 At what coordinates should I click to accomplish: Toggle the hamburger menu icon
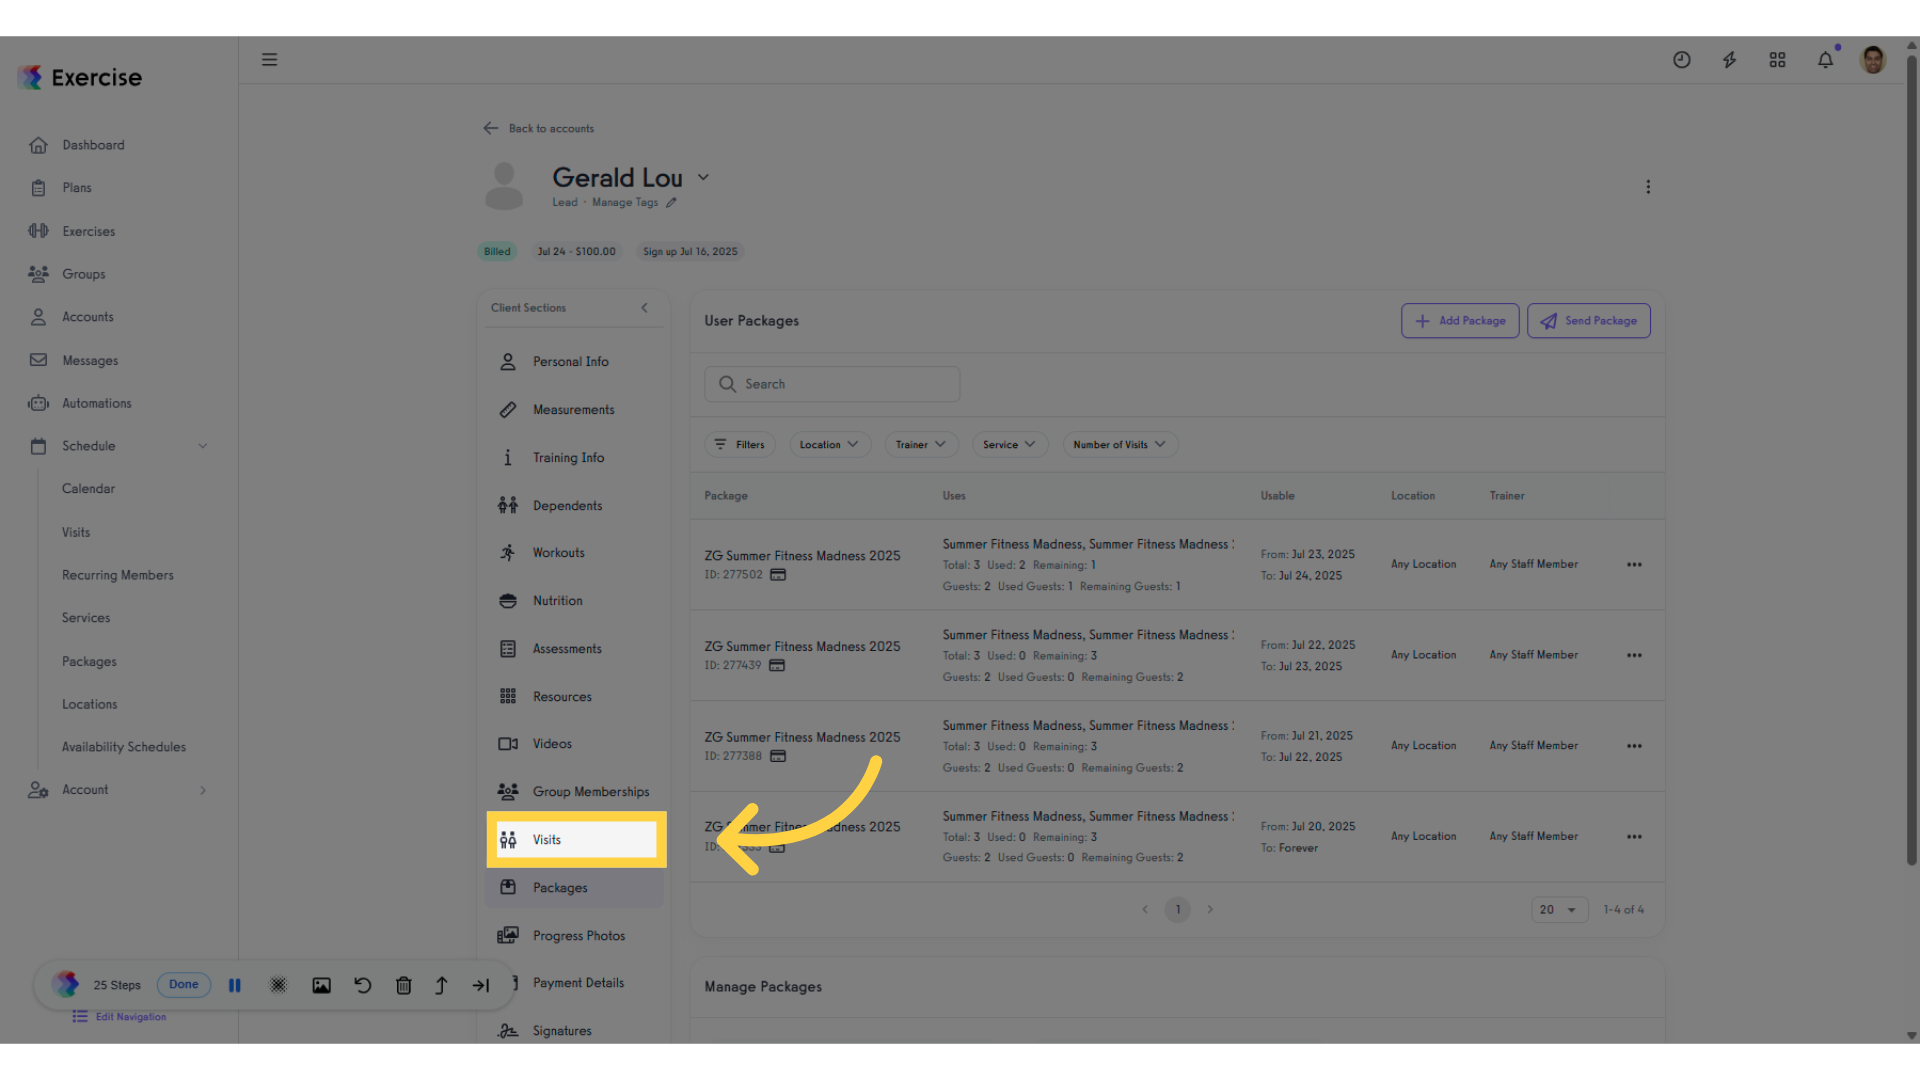coord(269,60)
